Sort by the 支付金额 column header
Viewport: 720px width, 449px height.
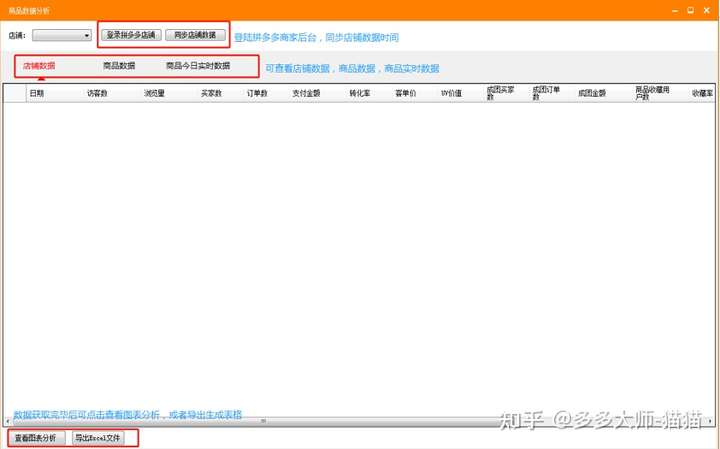[x=306, y=93]
